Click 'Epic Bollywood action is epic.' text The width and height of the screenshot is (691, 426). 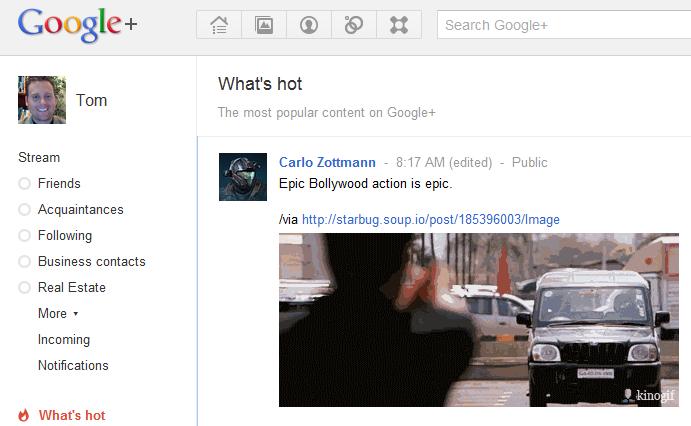(366, 183)
